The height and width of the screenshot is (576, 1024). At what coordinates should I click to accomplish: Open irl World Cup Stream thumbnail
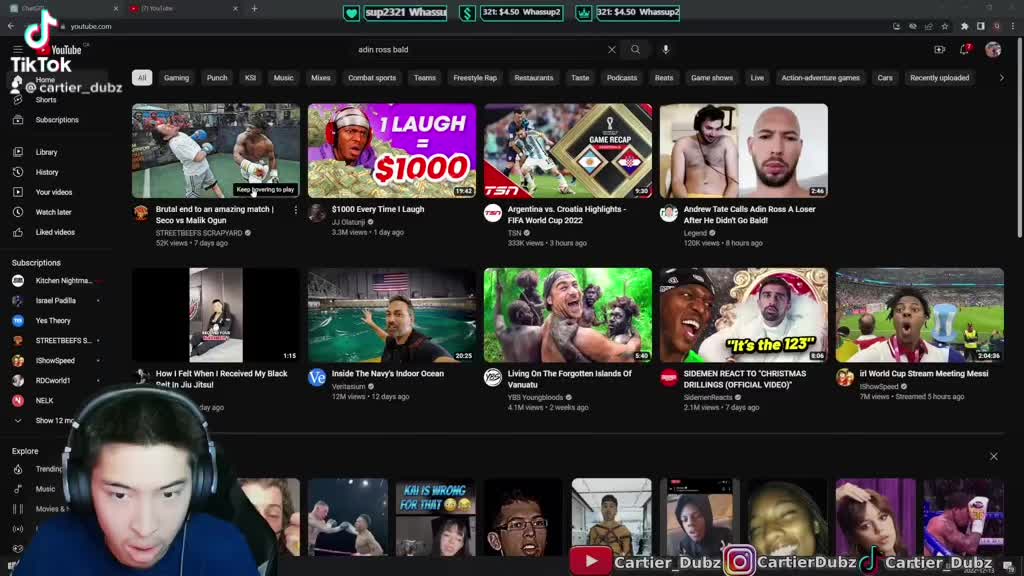920,315
